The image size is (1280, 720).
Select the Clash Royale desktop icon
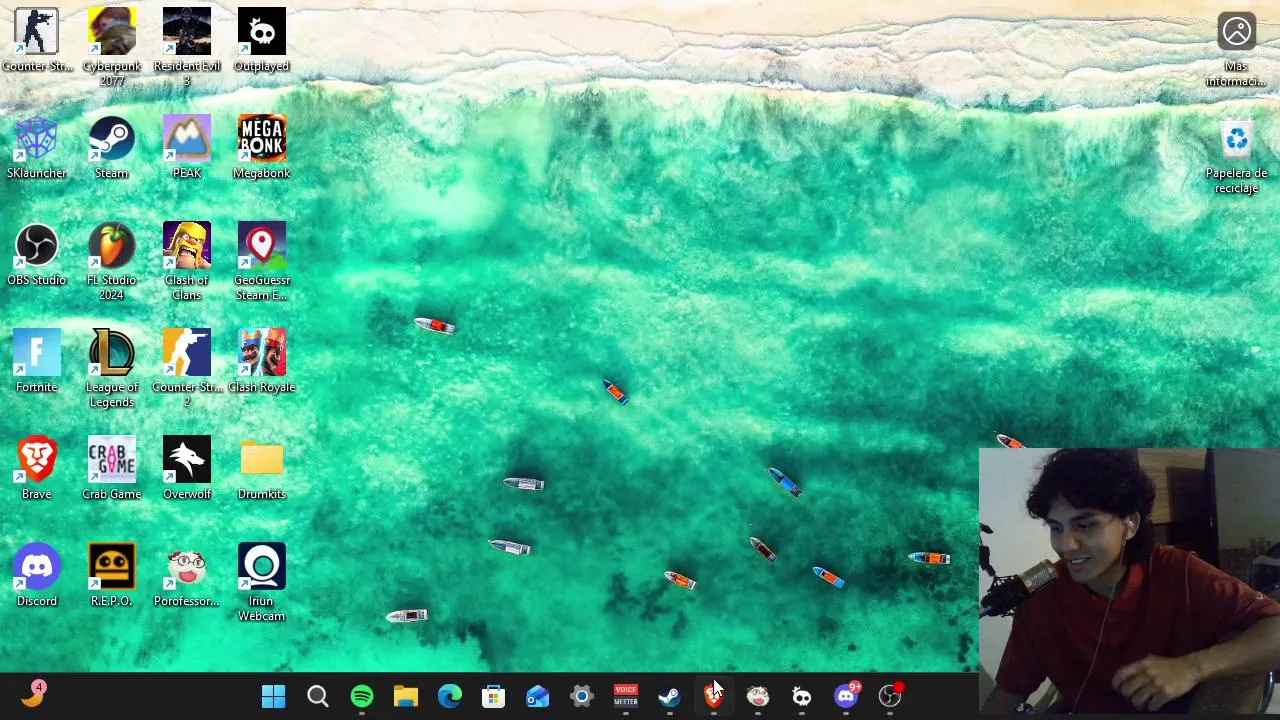click(262, 361)
